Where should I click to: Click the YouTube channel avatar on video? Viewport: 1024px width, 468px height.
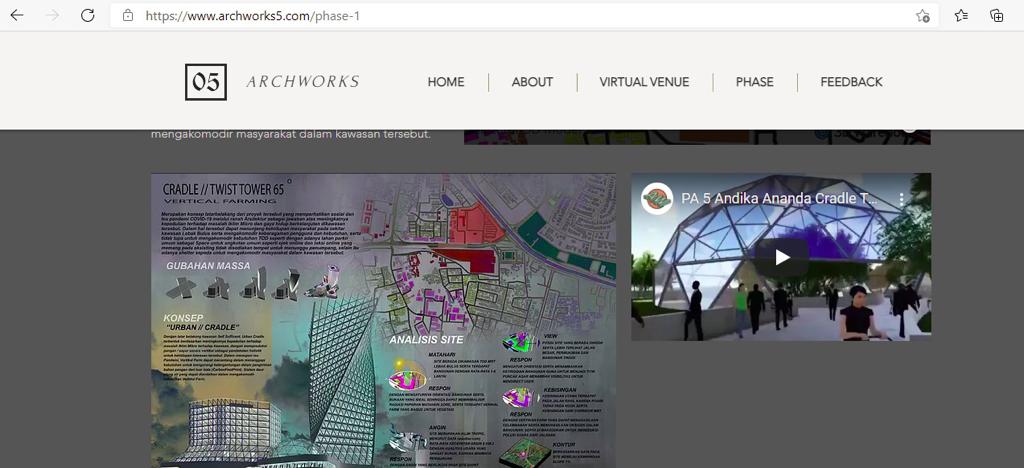(x=657, y=198)
